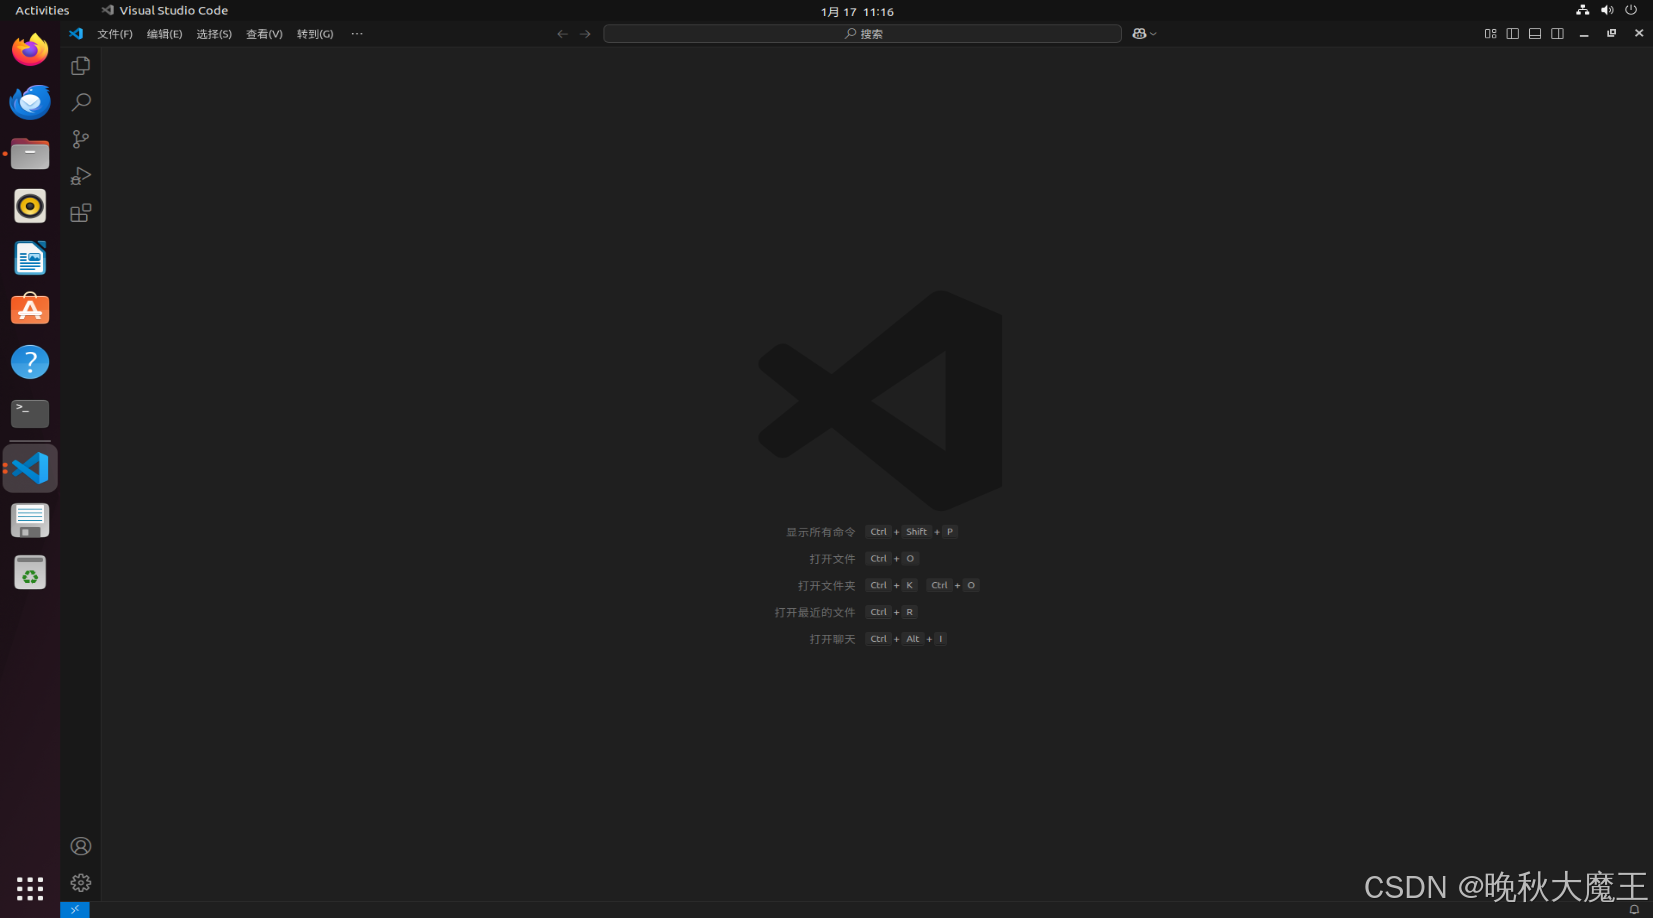The width and height of the screenshot is (1653, 918).
Task: Open Rhythmbox from the dock
Action: (x=30, y=206)
